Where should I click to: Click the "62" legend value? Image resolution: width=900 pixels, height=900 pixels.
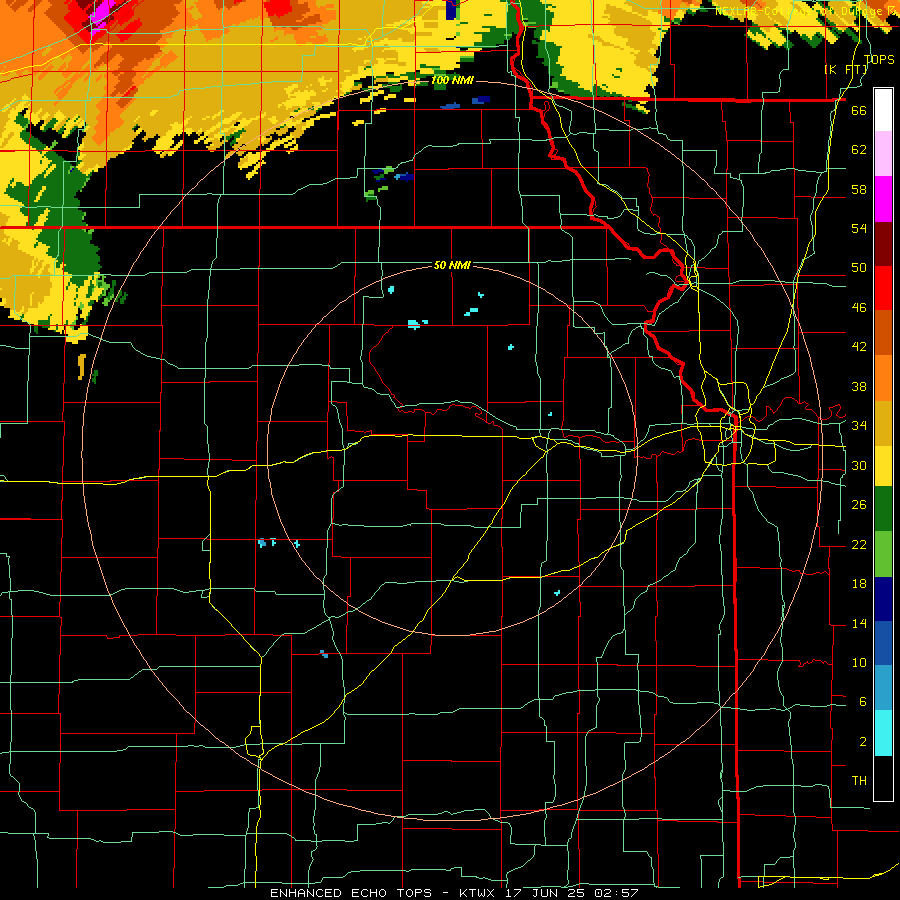859,149
